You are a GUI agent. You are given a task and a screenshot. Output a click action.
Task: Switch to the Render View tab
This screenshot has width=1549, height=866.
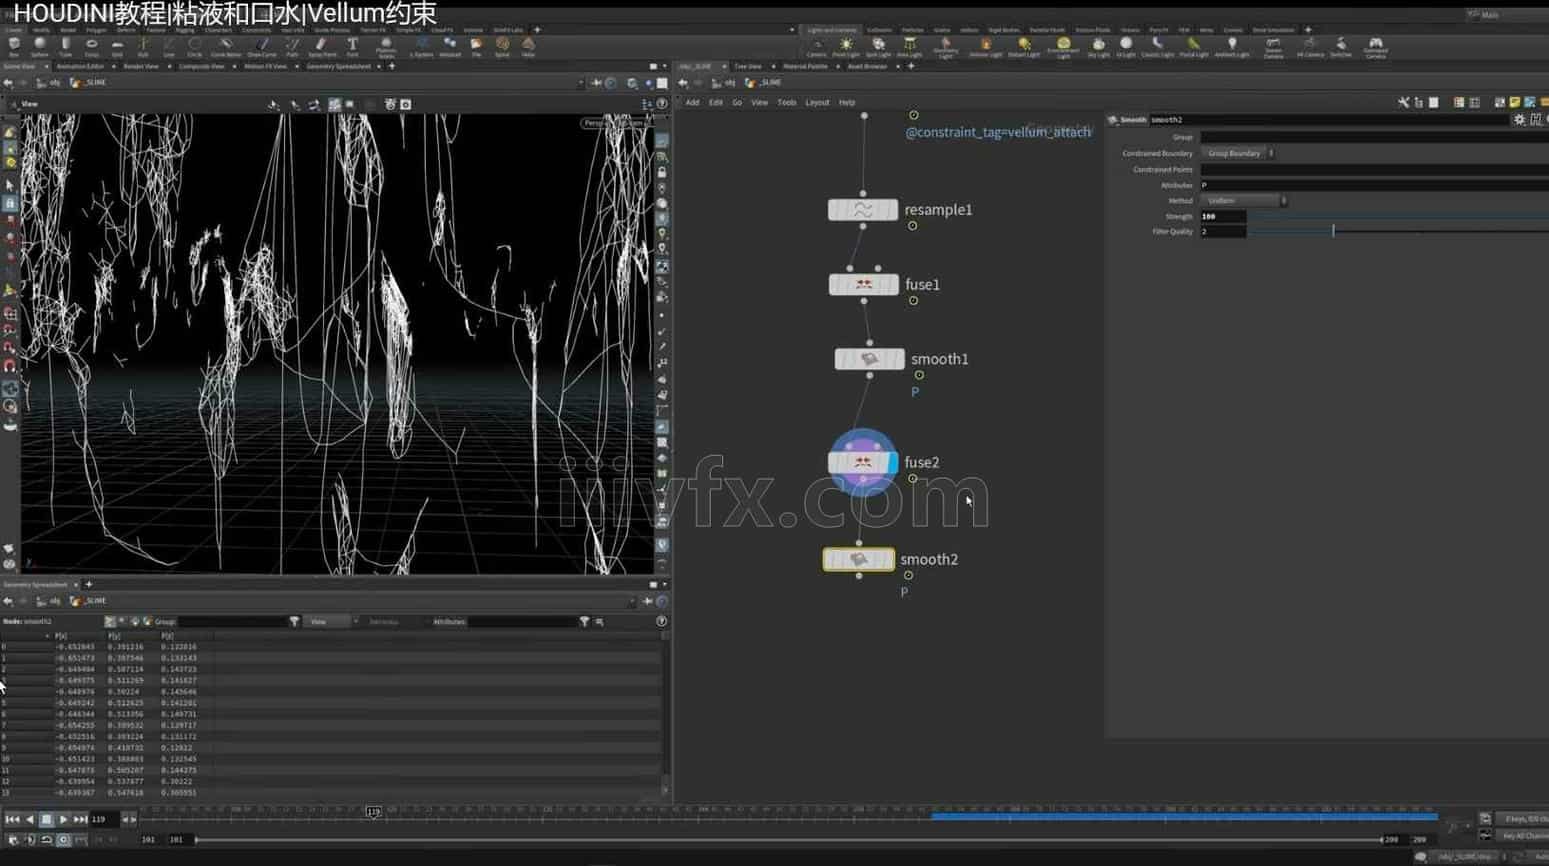[141, 67]
